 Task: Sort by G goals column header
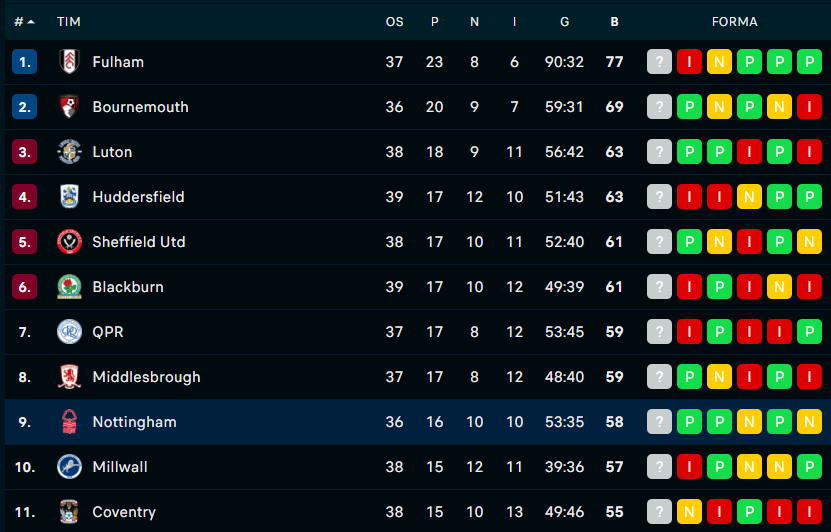click(x=564, y=22)
